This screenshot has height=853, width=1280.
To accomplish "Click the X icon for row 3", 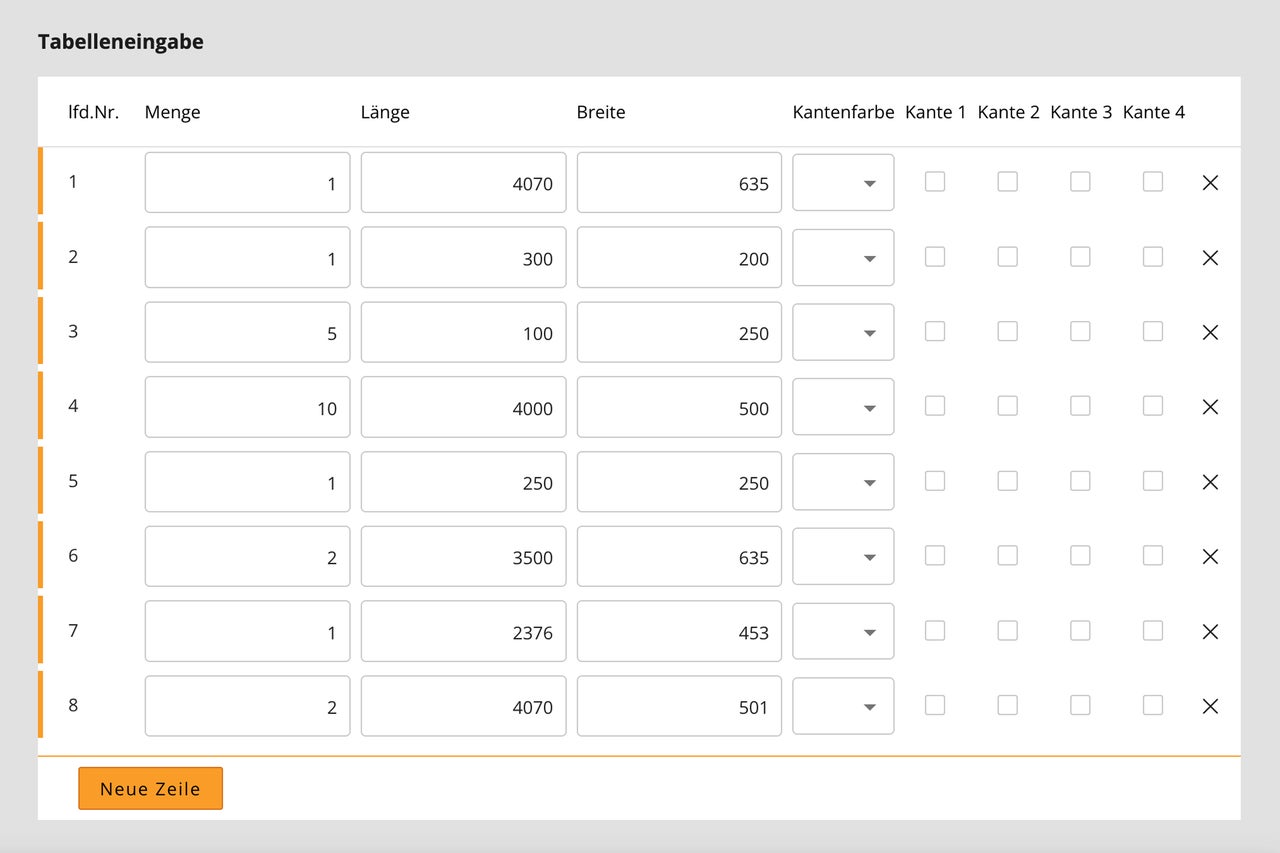I will 1210,332.
